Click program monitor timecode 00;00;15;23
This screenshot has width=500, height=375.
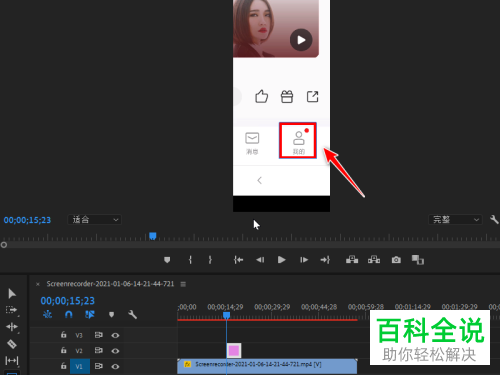point(27,220)
